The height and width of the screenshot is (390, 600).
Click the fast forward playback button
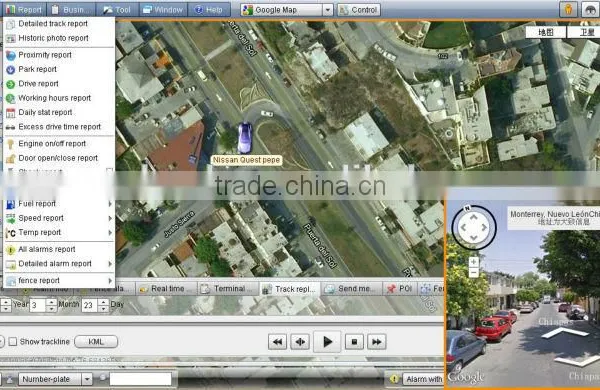click(377, 342)
